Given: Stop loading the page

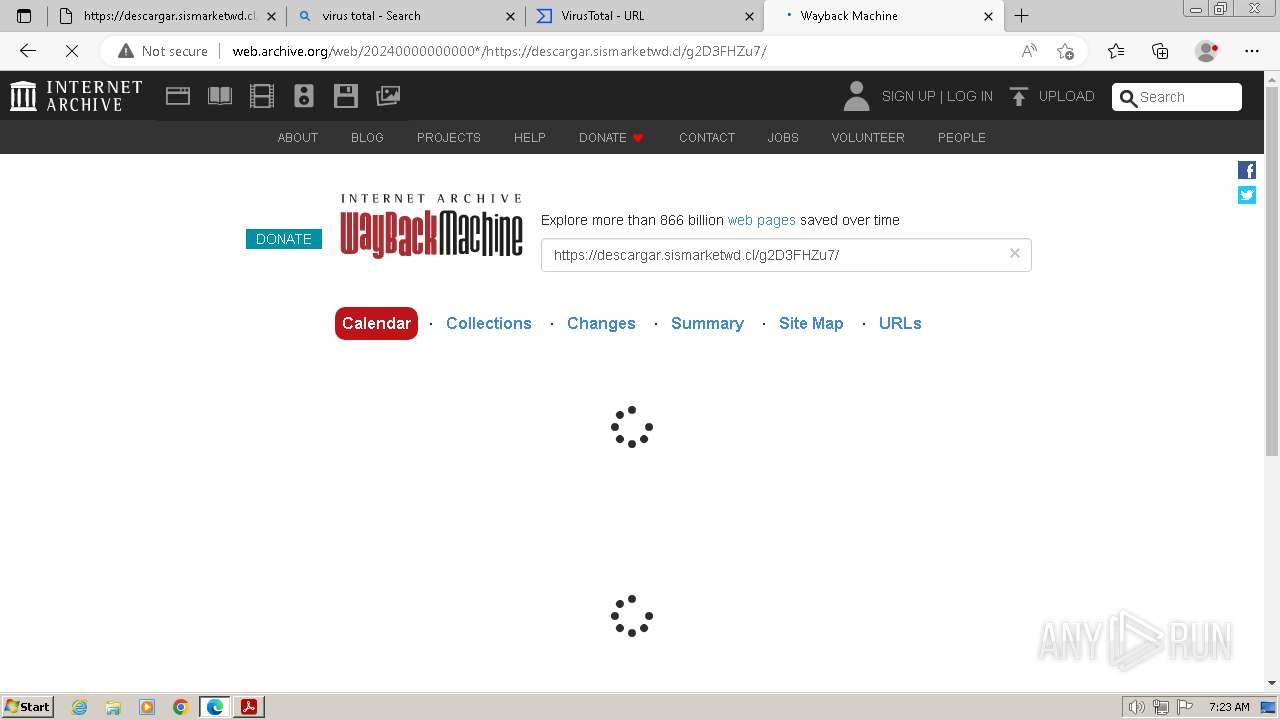Looking at the screenshot, I should point(72,51).
